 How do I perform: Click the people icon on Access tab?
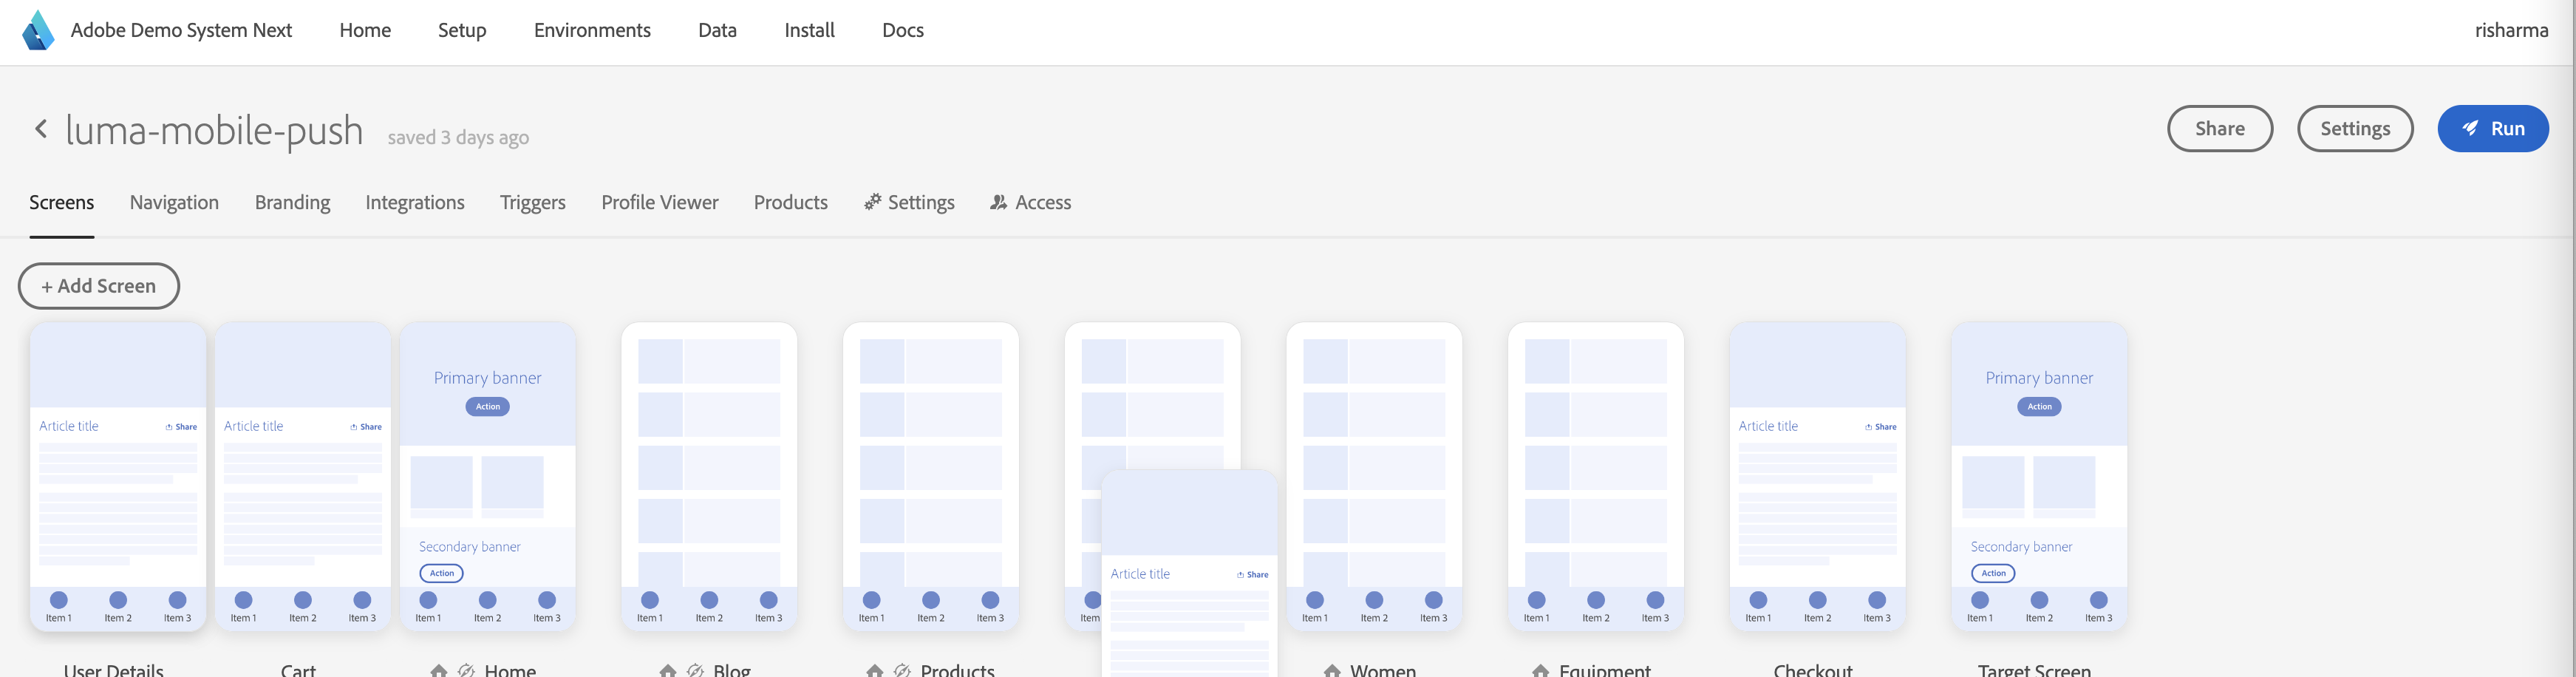click(x=998, y=202)
